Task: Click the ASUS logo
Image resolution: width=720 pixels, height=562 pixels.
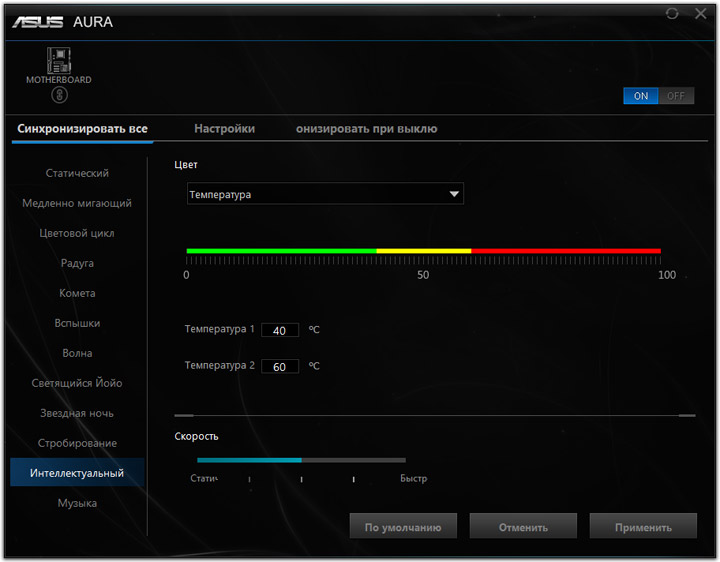Action: (38, 22)
